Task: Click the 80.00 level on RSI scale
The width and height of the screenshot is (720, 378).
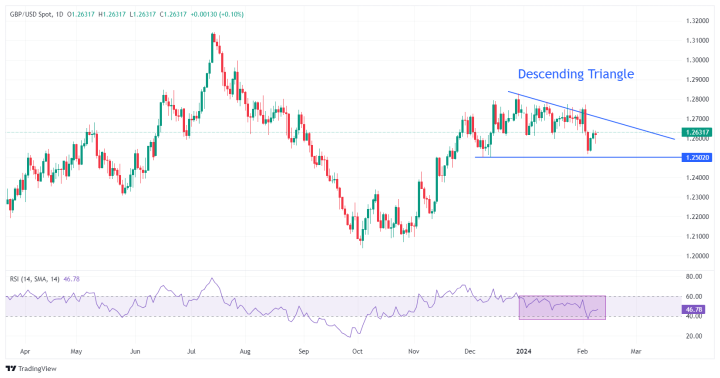Action: point(693,276)
